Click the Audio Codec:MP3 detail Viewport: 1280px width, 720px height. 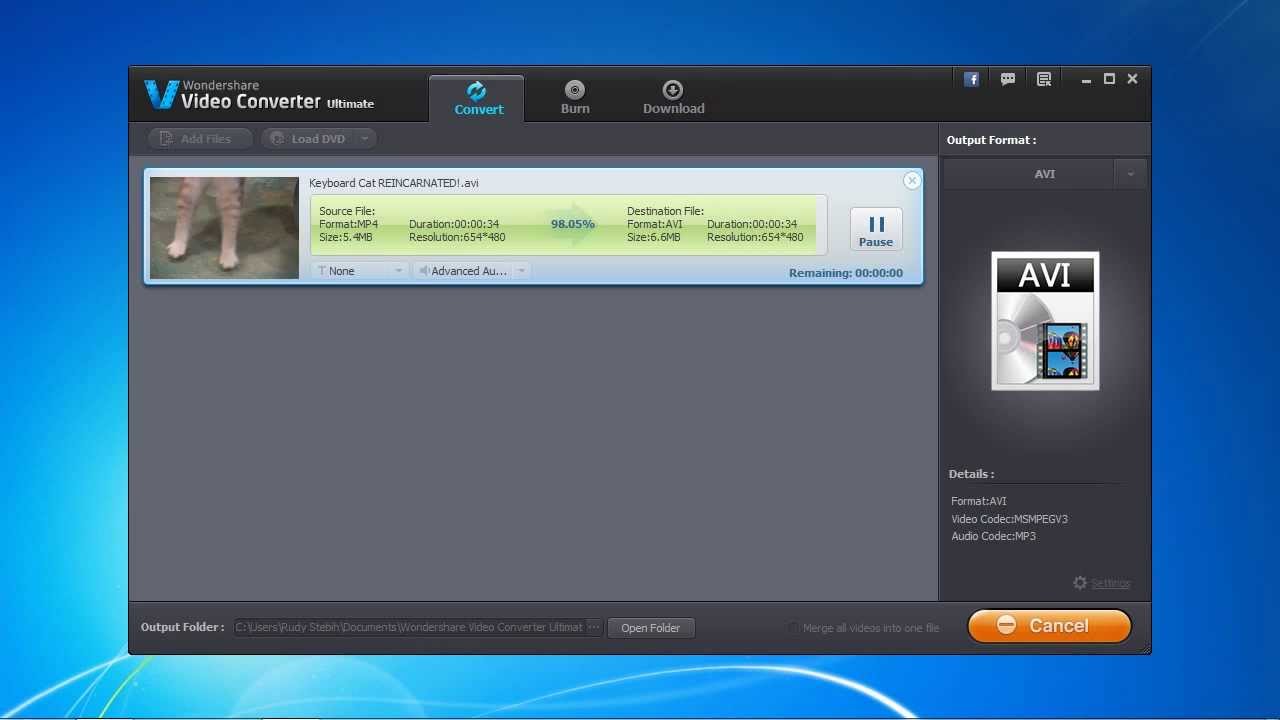point(993,536)
